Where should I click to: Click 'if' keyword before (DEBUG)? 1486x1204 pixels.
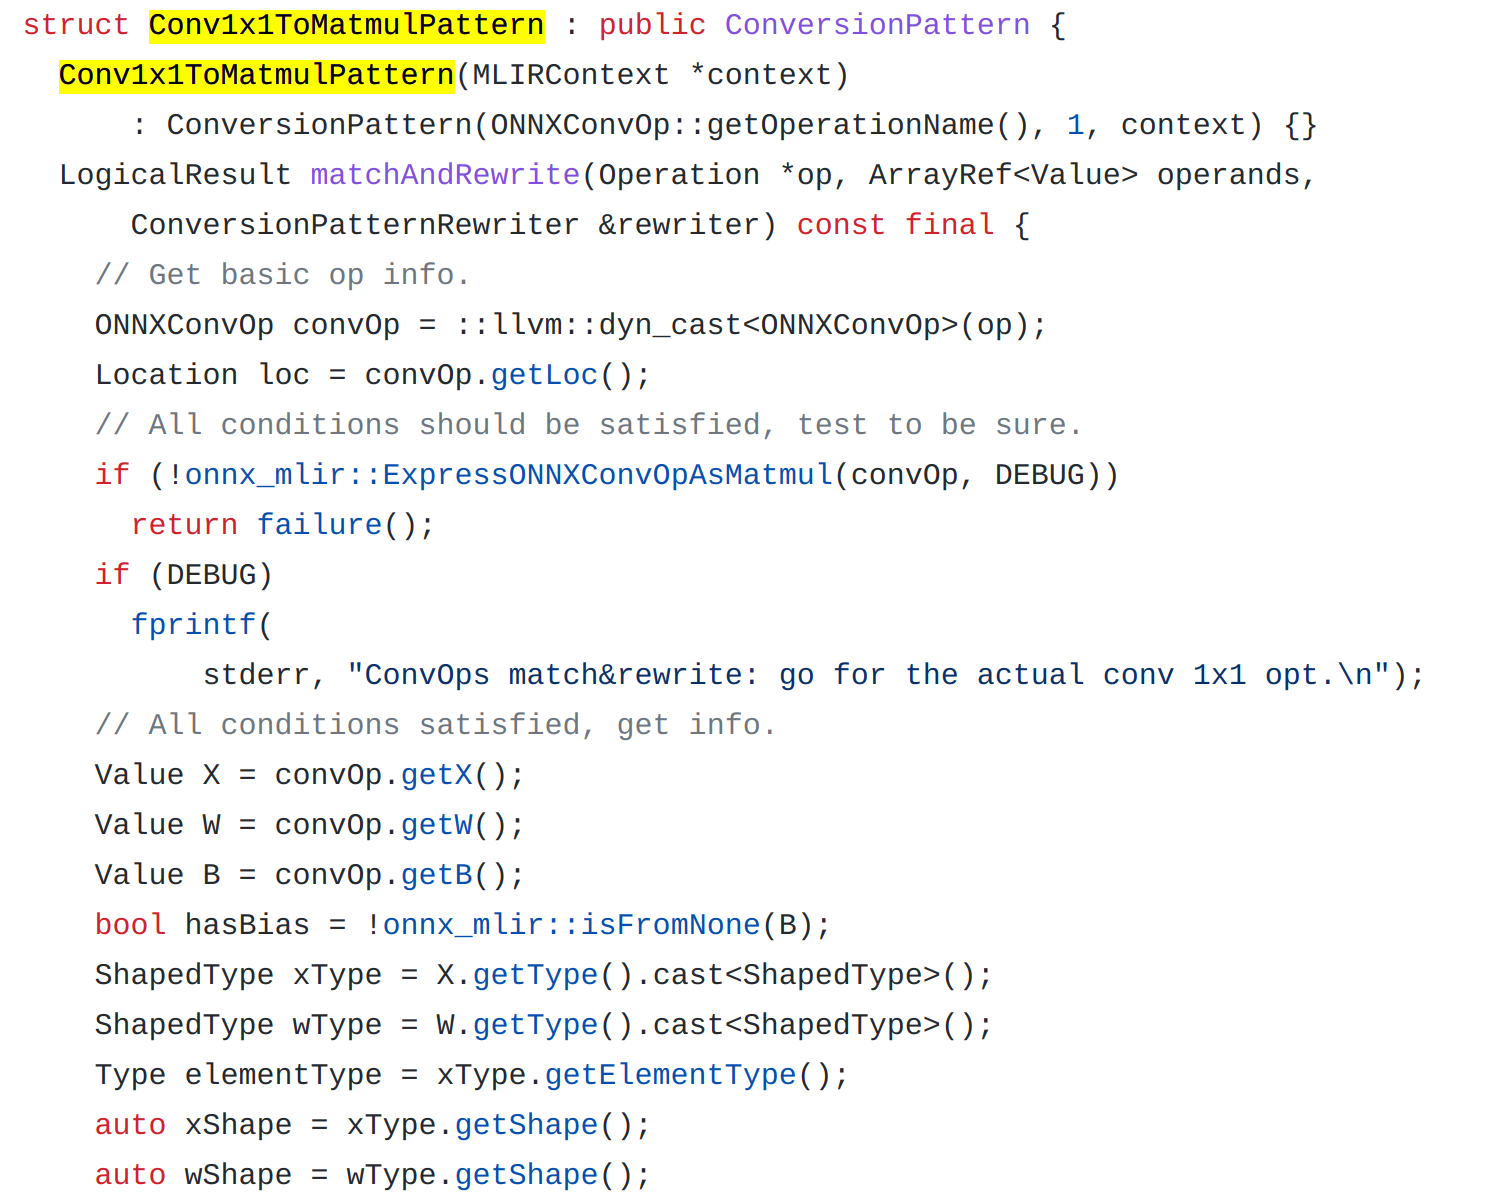(x=112, y=575)
